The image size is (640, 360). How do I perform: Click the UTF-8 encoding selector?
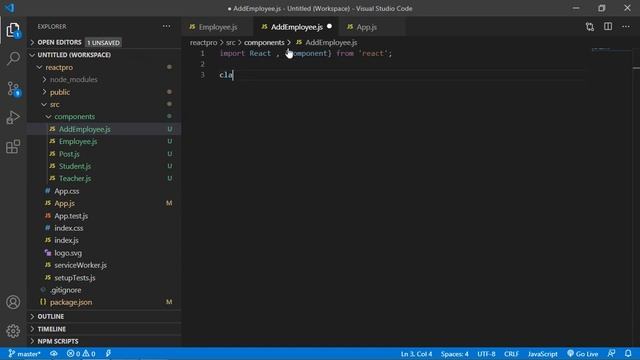[486, 354]
